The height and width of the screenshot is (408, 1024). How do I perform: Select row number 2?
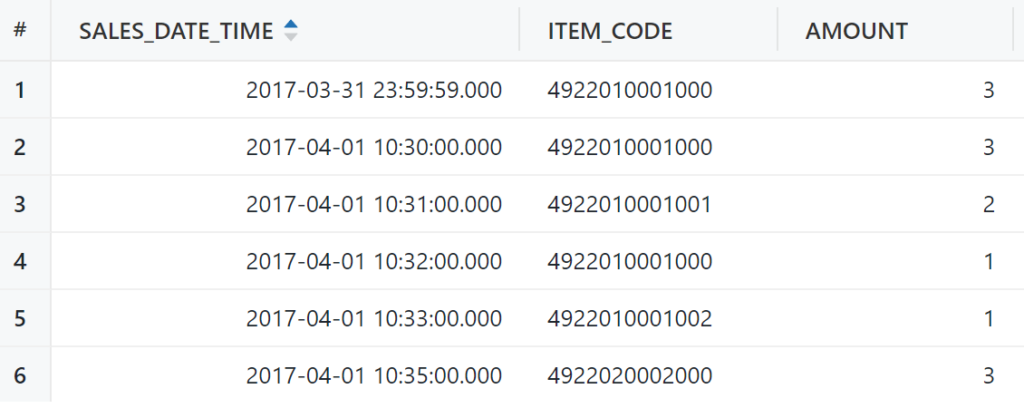point(20,147)
